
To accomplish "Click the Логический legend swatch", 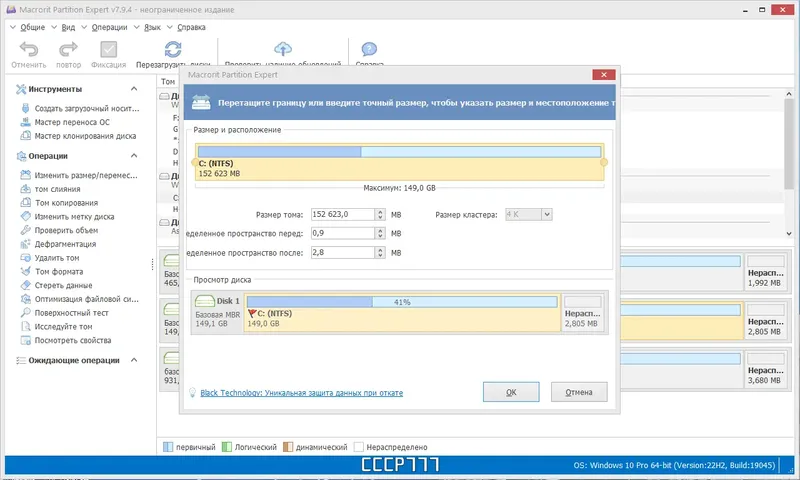I will [227, 447].
